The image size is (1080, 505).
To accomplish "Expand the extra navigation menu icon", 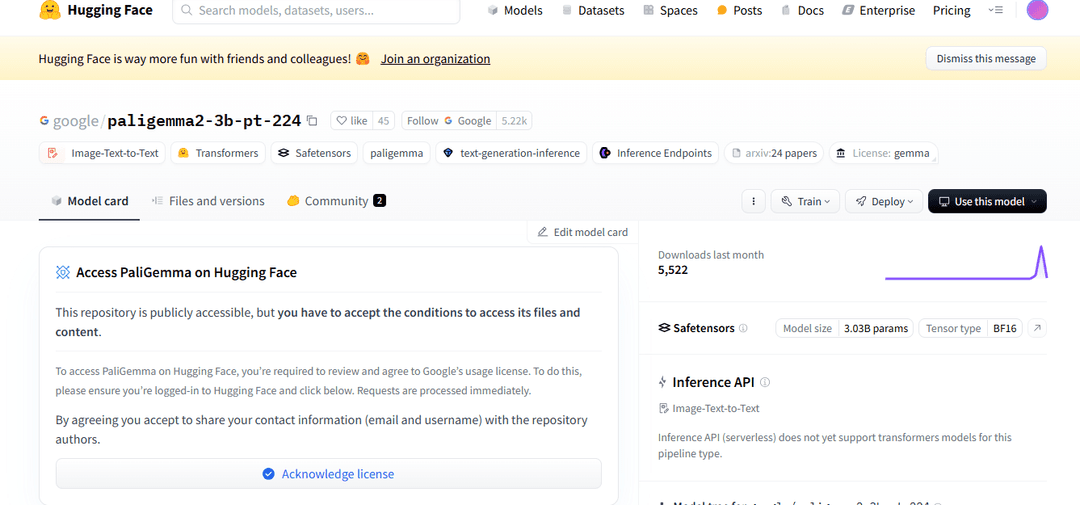I will 995,10.
